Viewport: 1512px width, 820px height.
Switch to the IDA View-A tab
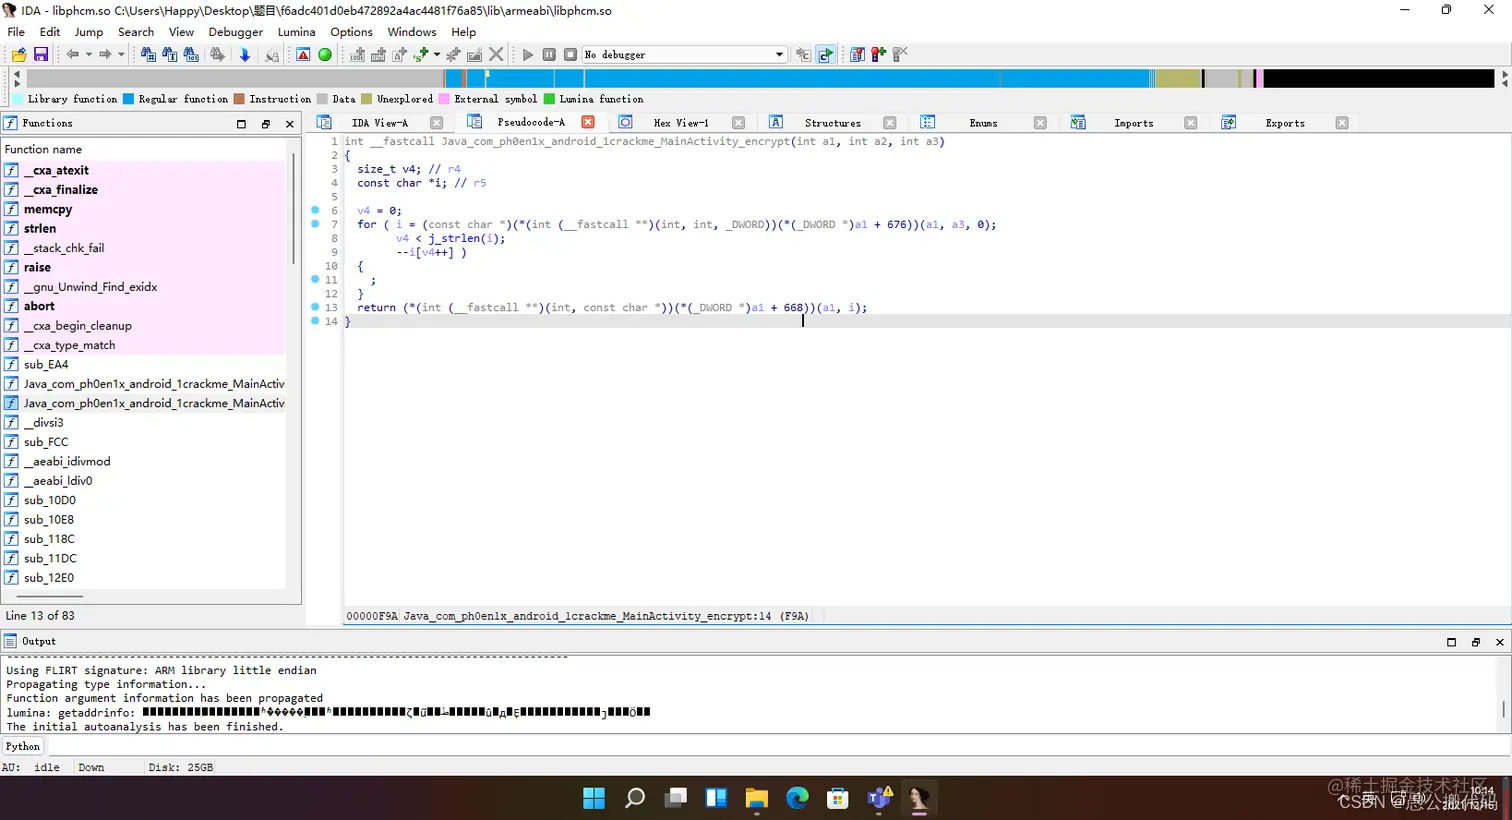click(380, 123)
